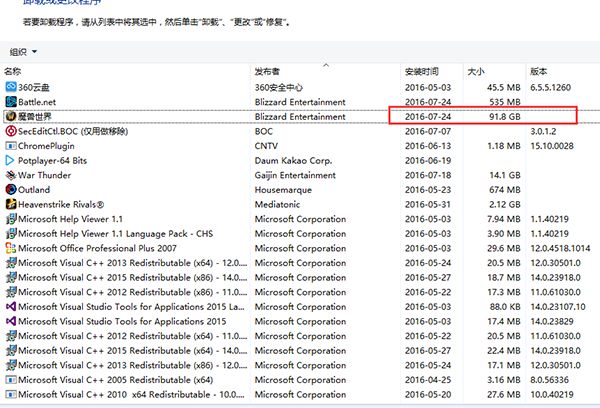Click publisher Gaijin Entertainment
Screen dimensions: 600x408
295,175
